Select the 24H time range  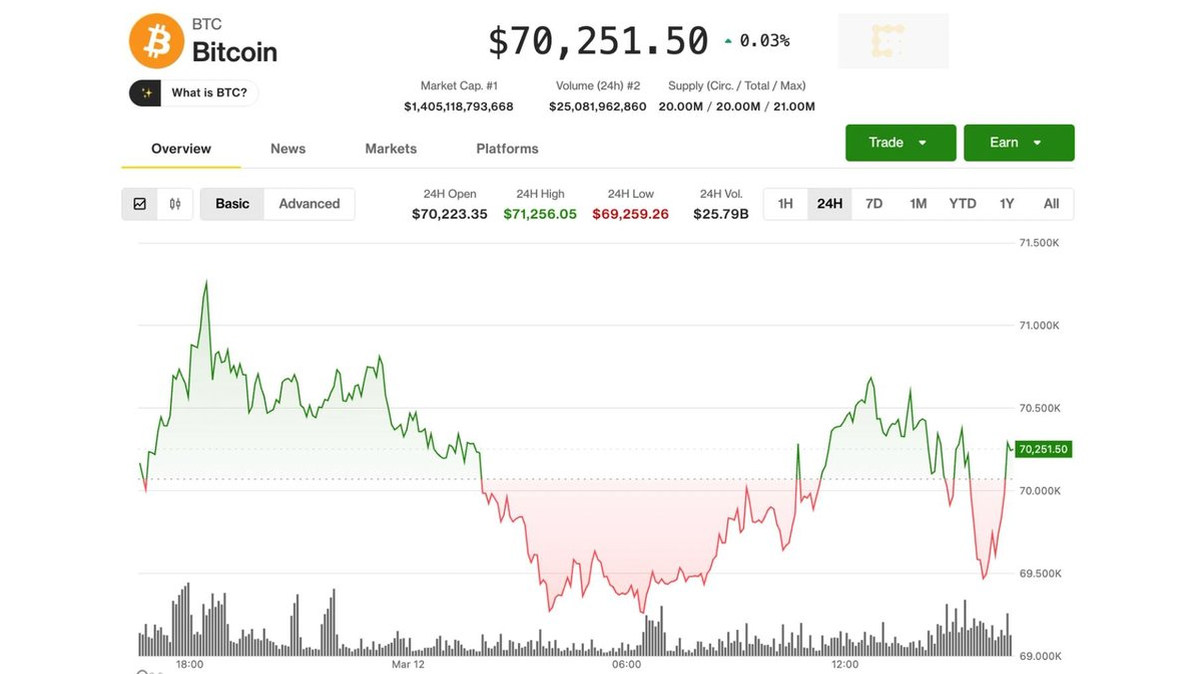(829, 204)
